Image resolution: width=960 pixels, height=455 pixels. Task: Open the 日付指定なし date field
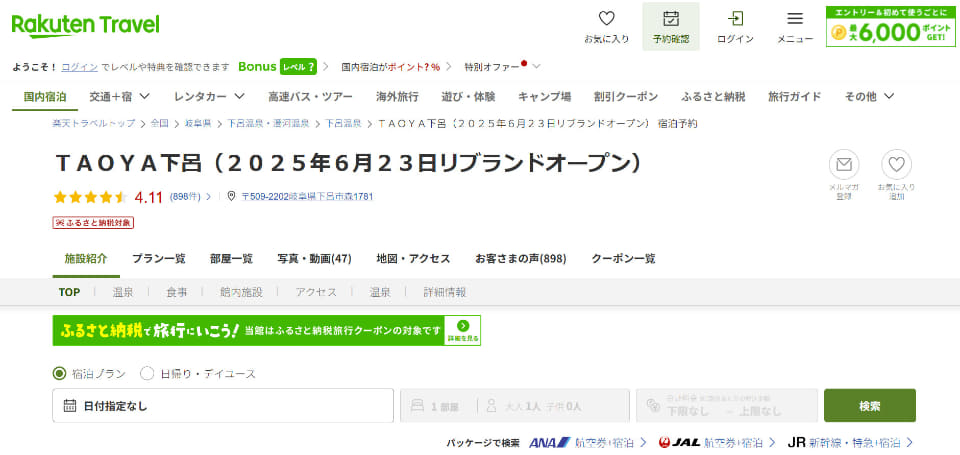click(223, 405)
